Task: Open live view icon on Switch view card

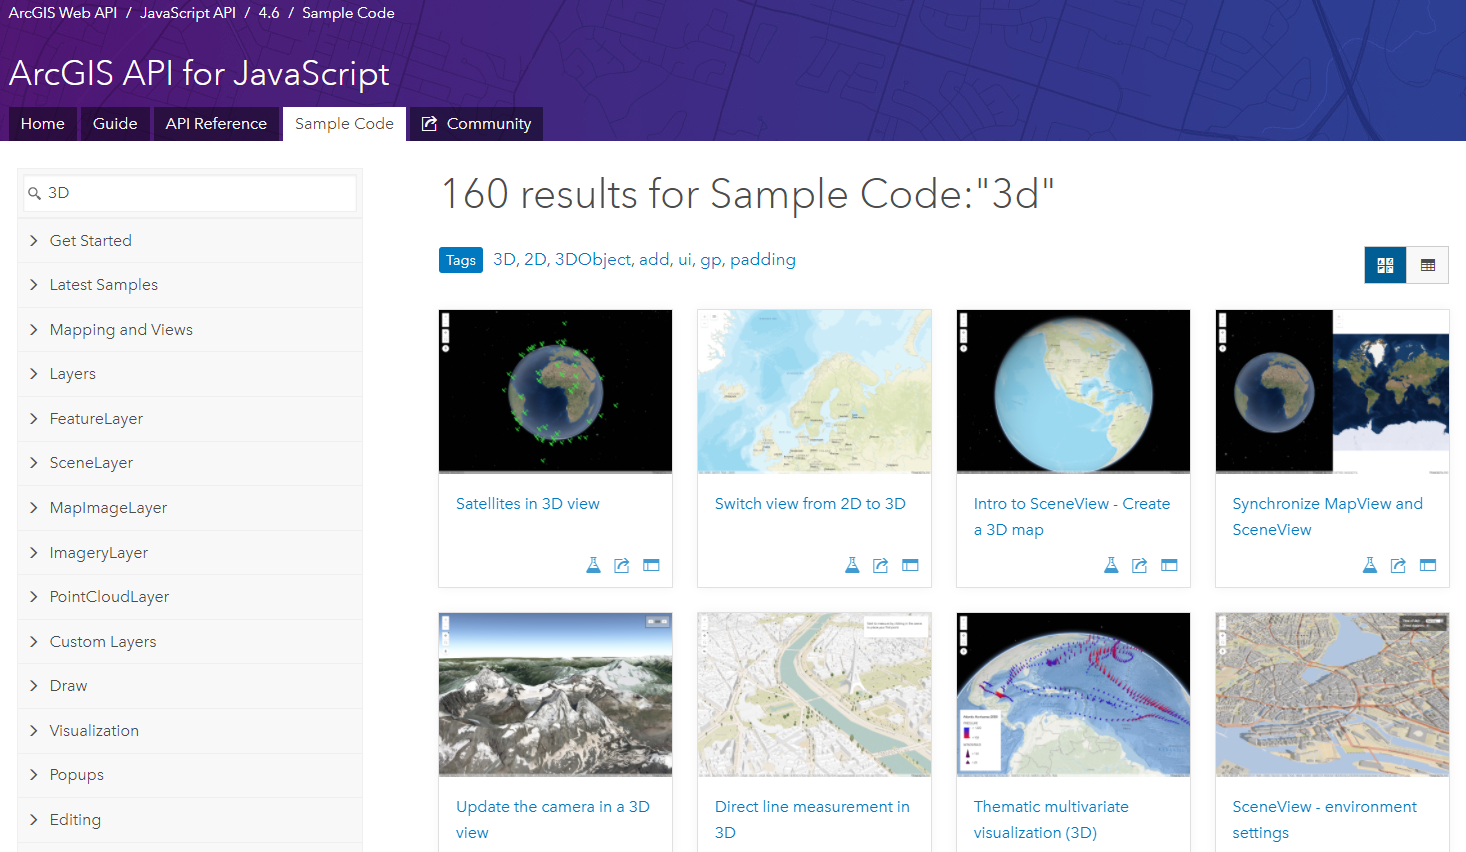Action: pos(910,565)
